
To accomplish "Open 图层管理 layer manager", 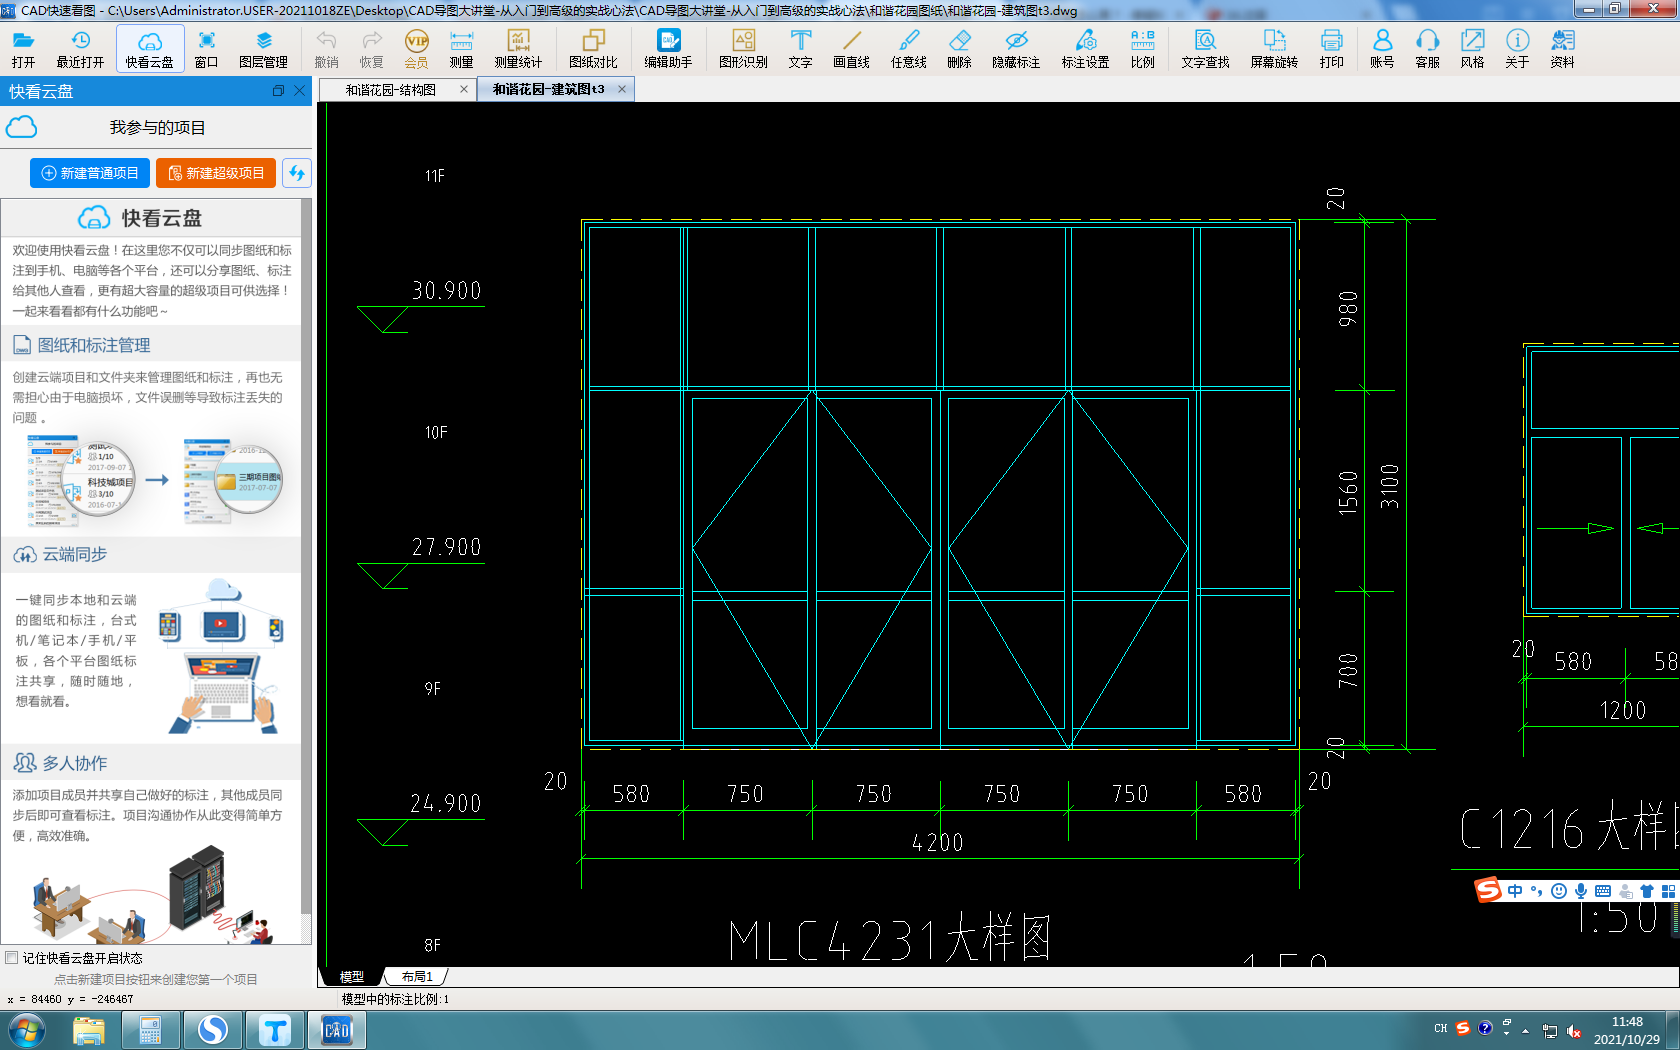I will point(263,48).
